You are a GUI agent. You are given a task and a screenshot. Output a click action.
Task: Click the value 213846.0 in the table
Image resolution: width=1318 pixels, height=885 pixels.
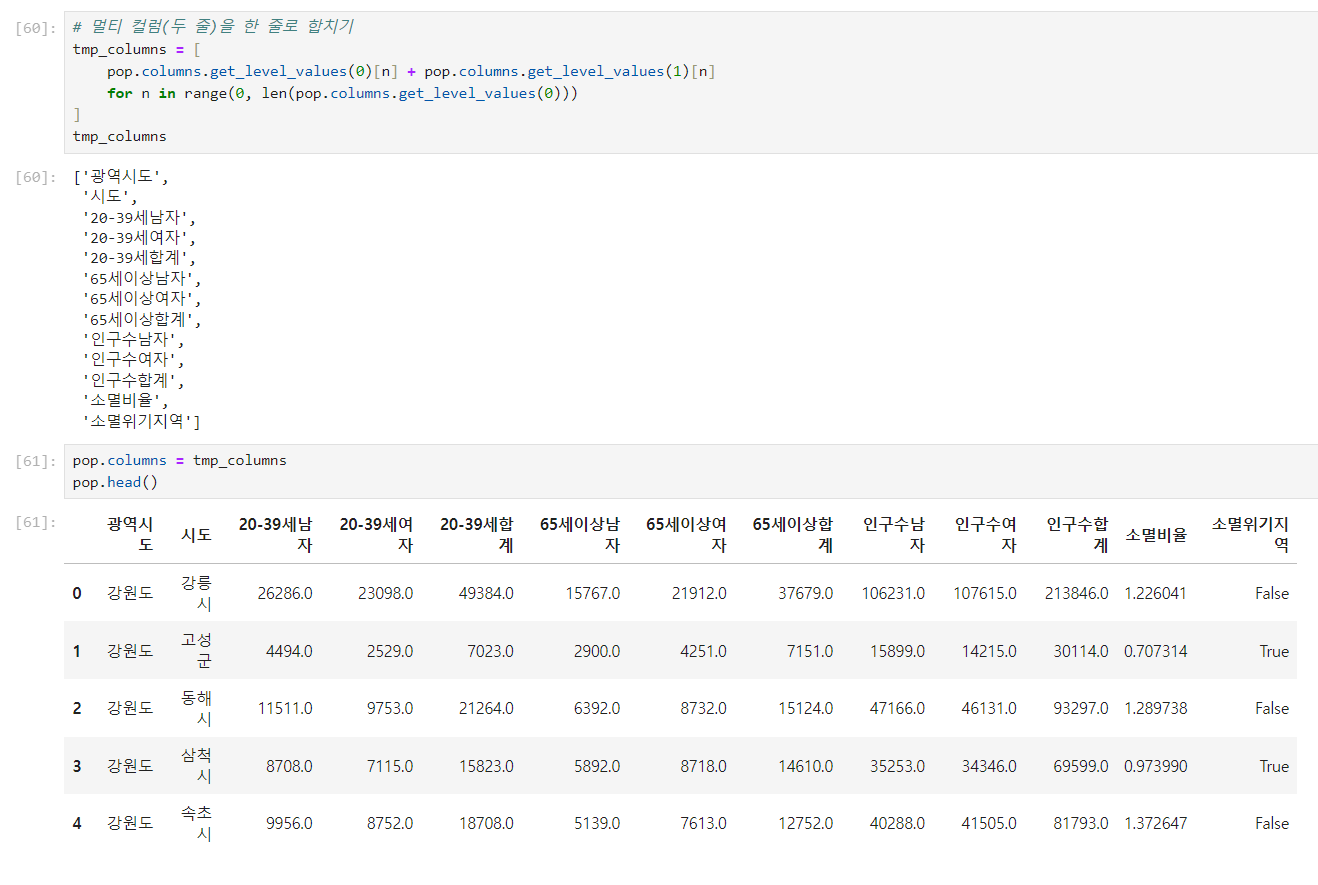point(1077,593)
